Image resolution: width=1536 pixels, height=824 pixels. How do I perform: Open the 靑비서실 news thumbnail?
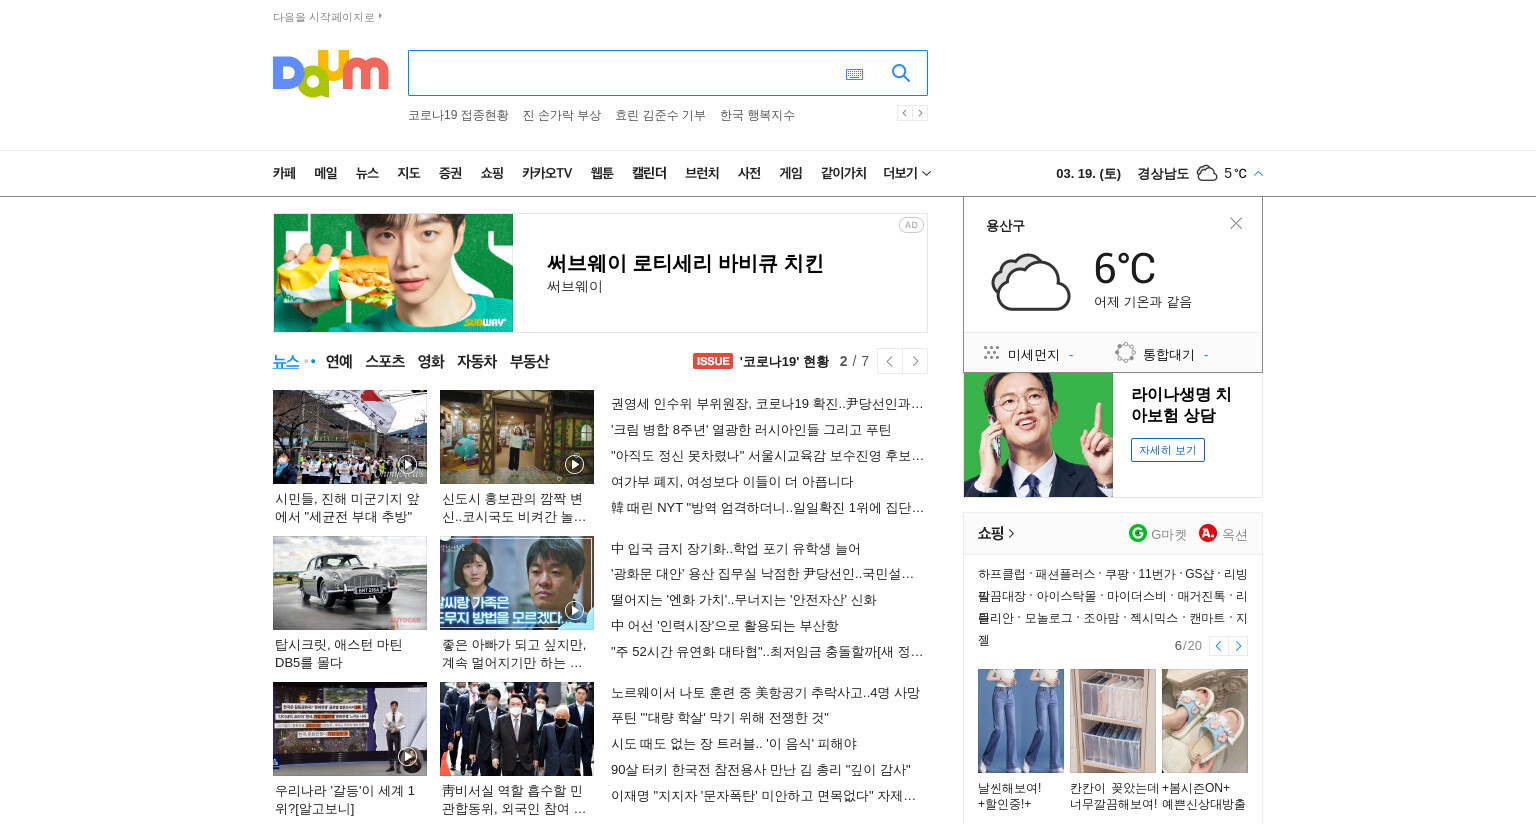517,729
